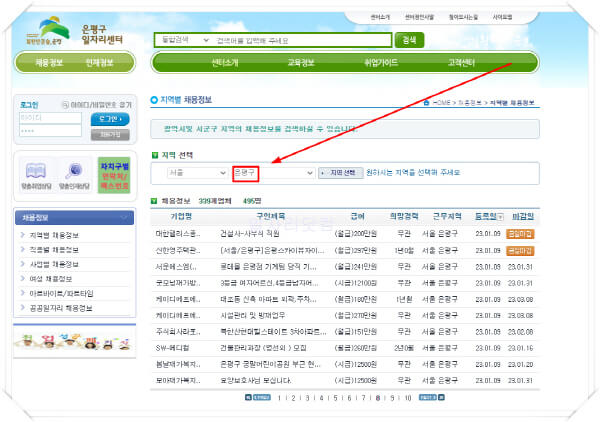This screenshot has width=600, height=422.
Task: Open the 건물관리과장 모집 job posting
Action: click(263, 348)
